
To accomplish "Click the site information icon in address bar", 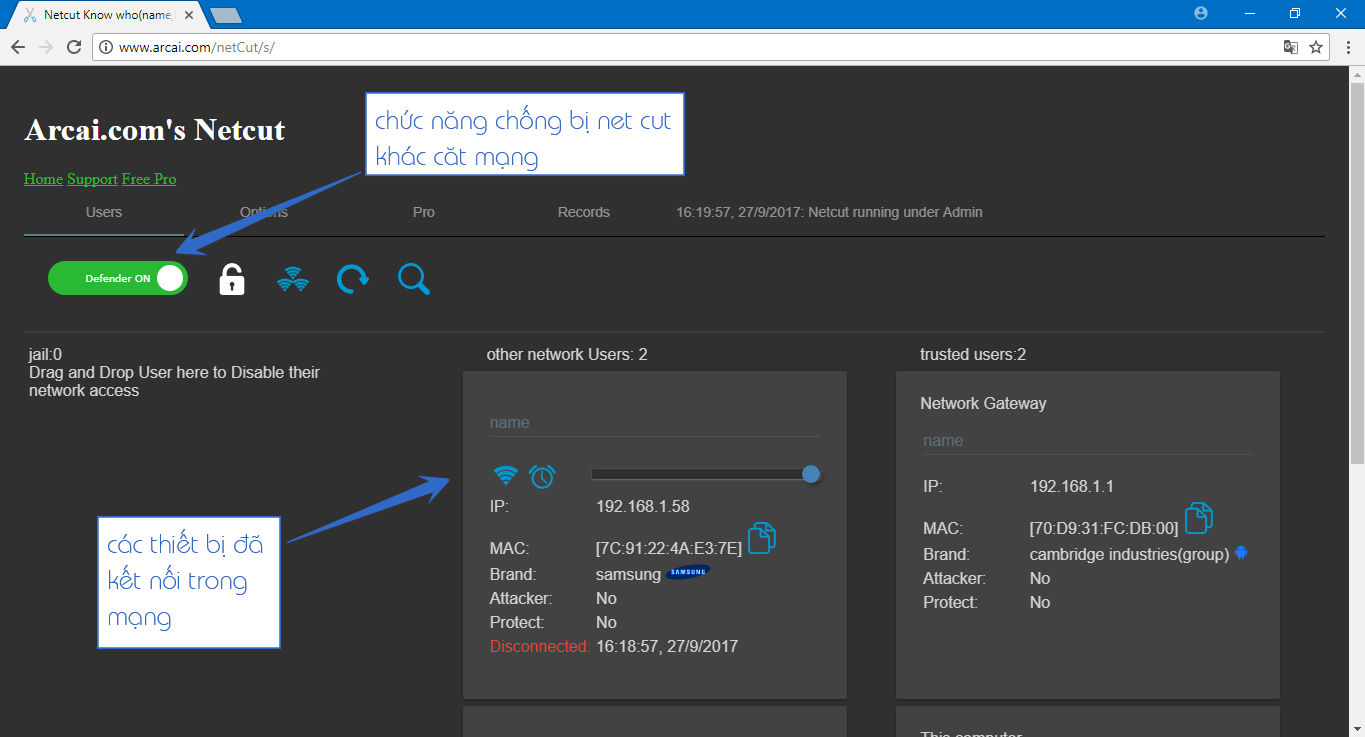I will point(107,47).
